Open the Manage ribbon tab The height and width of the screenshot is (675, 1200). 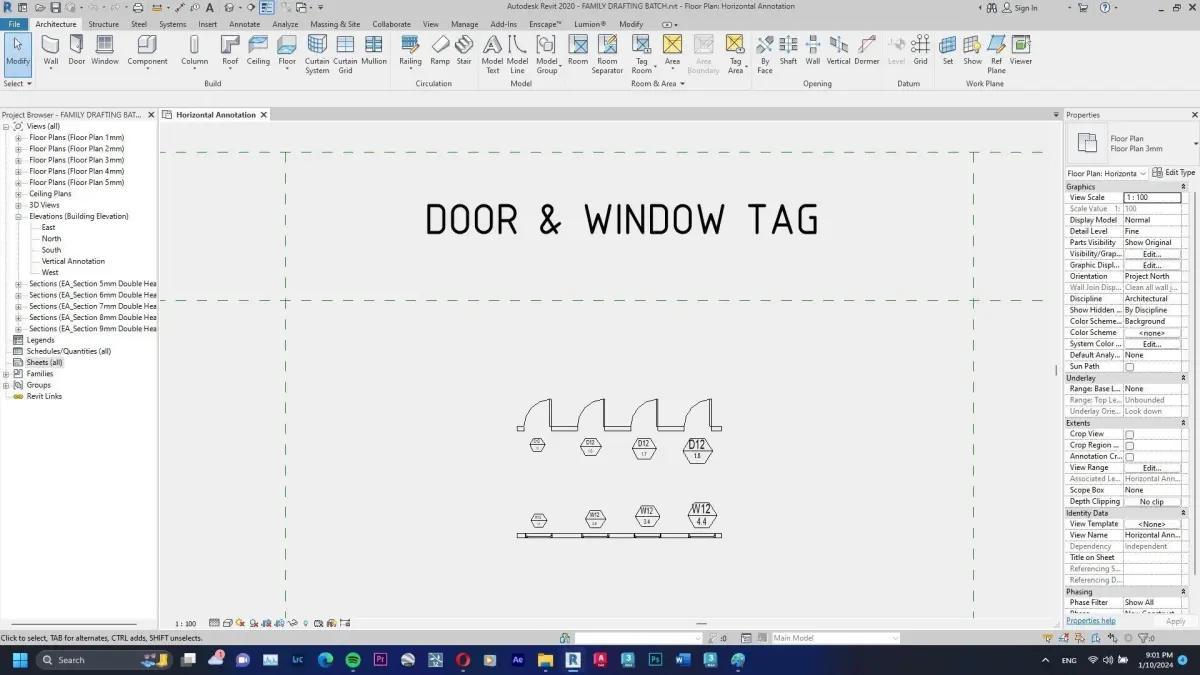pyautogui.click(x=464, y=24)
